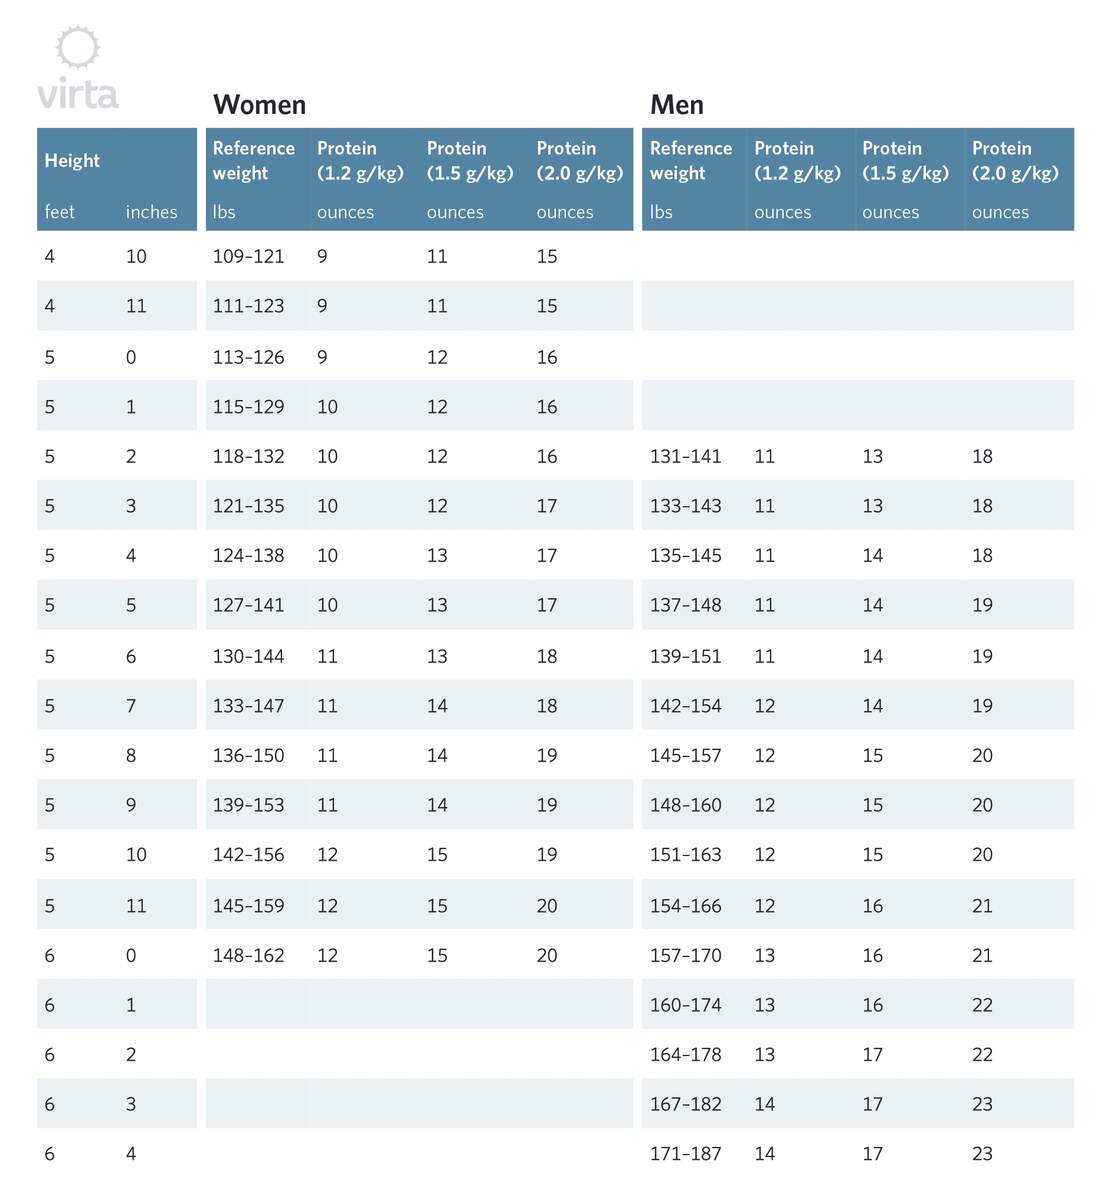Viewport: 1110px width, 1200px height.
Task: Click the virta wordmark text
Action: point(78,95)
